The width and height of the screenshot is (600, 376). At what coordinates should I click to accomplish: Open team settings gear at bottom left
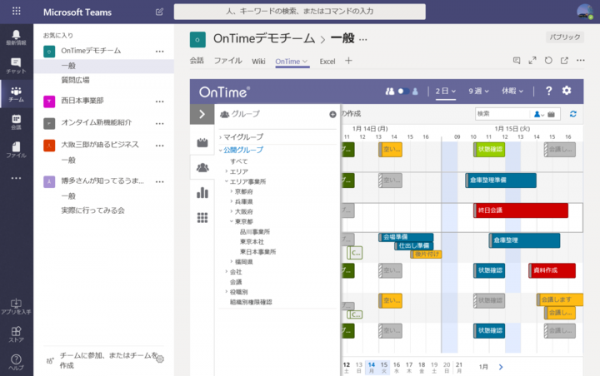pos(160,359)
